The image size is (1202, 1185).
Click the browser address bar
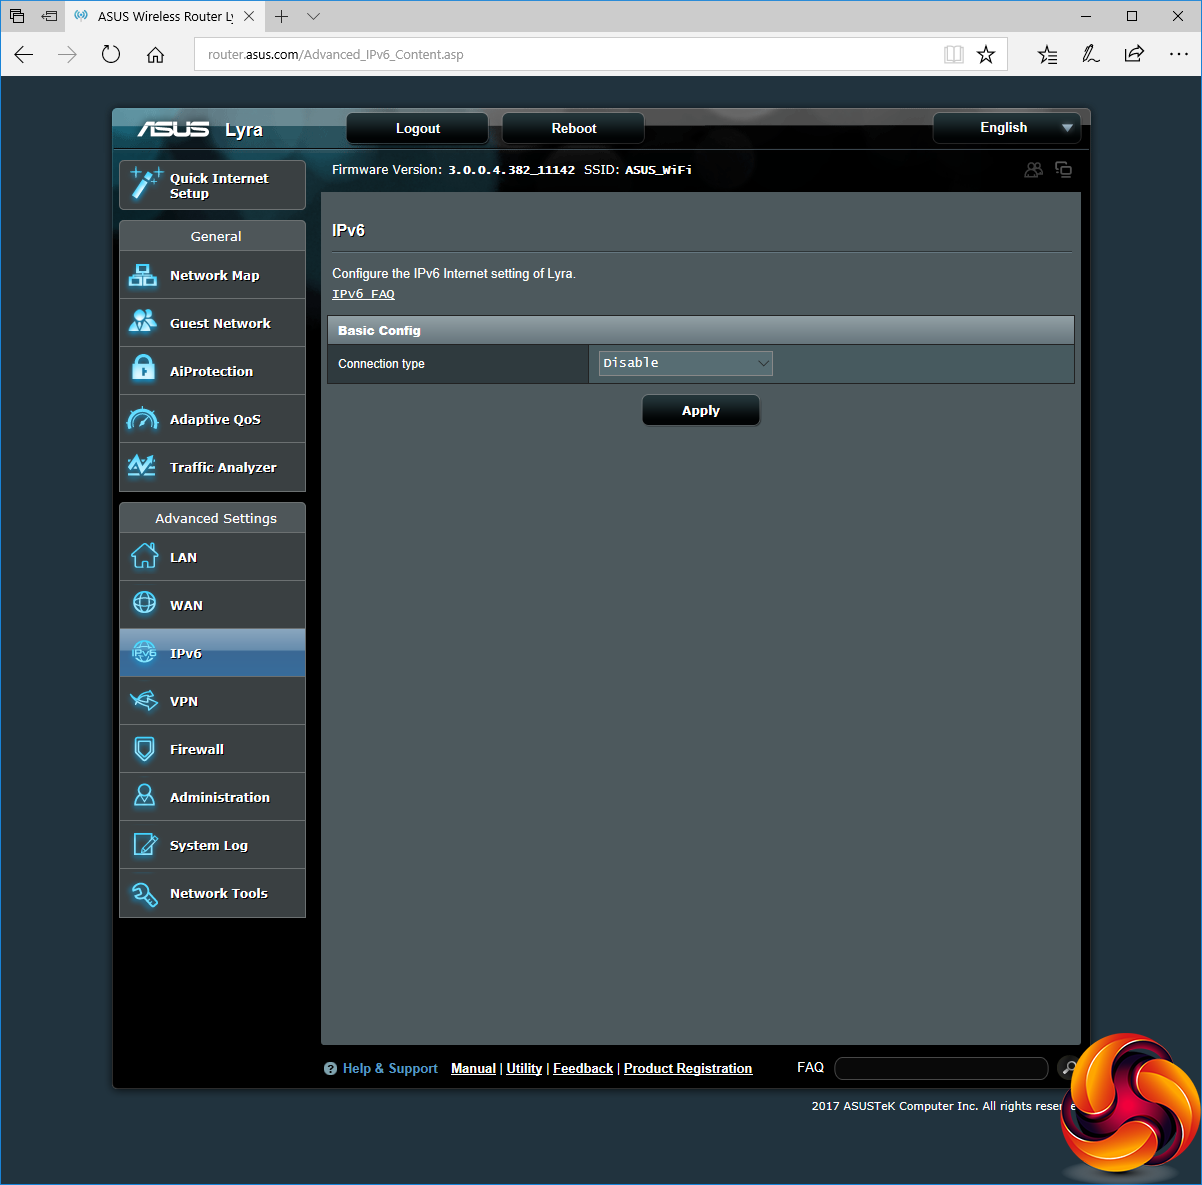570,55
